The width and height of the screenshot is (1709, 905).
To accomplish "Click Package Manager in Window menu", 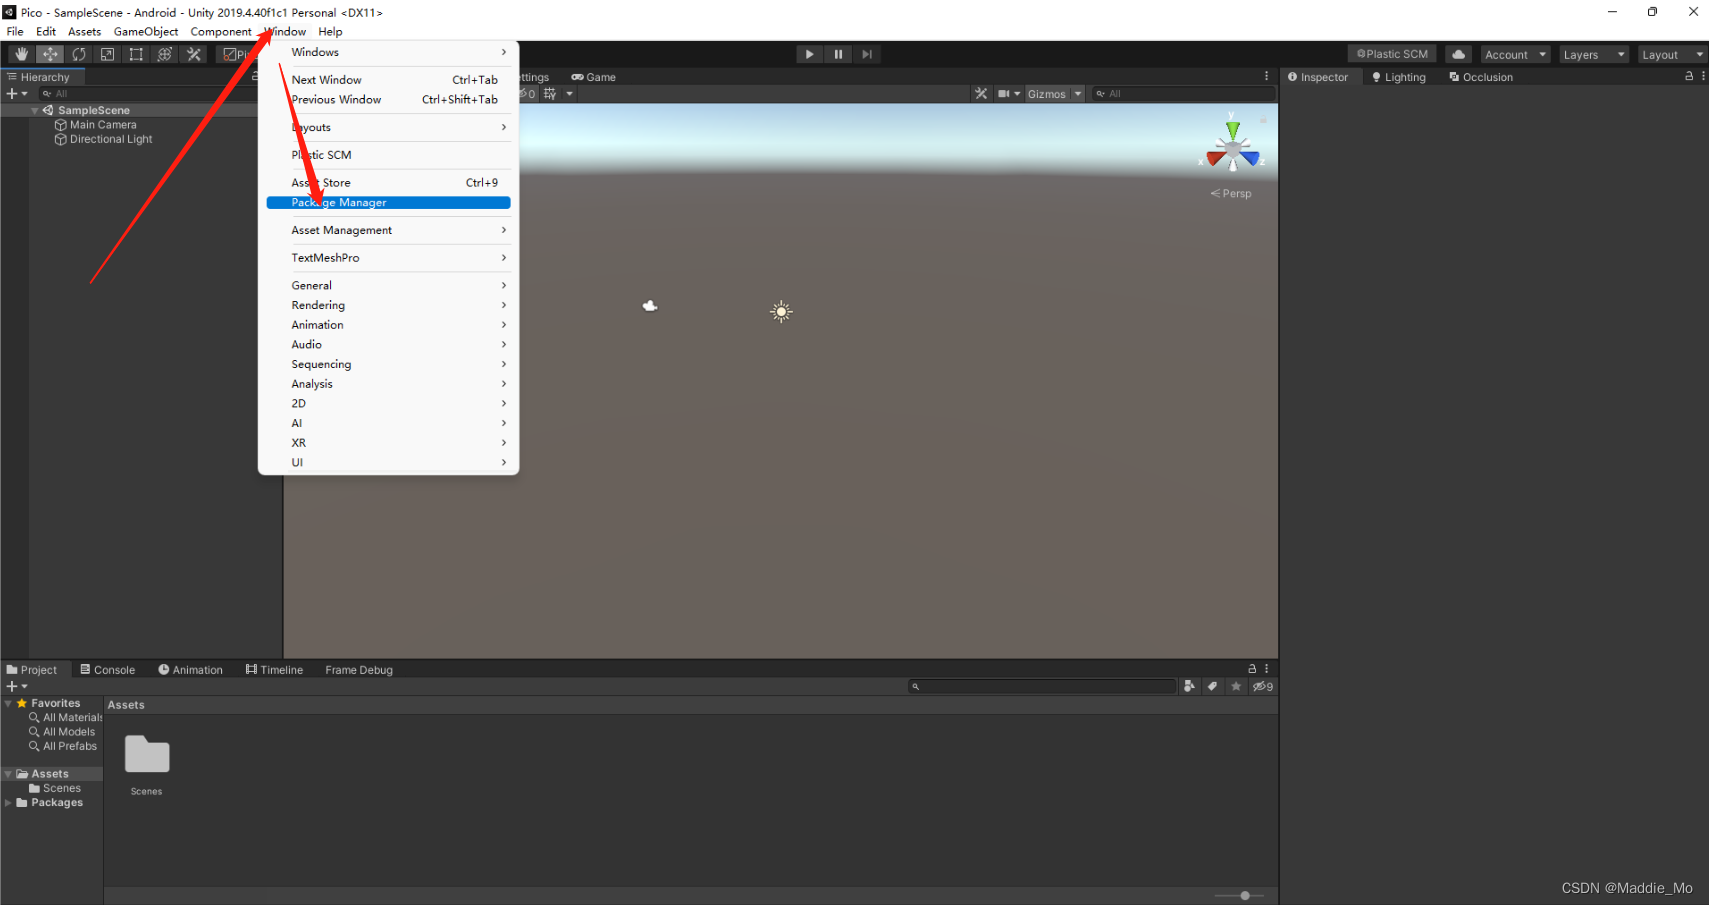I will click(388, 202).
